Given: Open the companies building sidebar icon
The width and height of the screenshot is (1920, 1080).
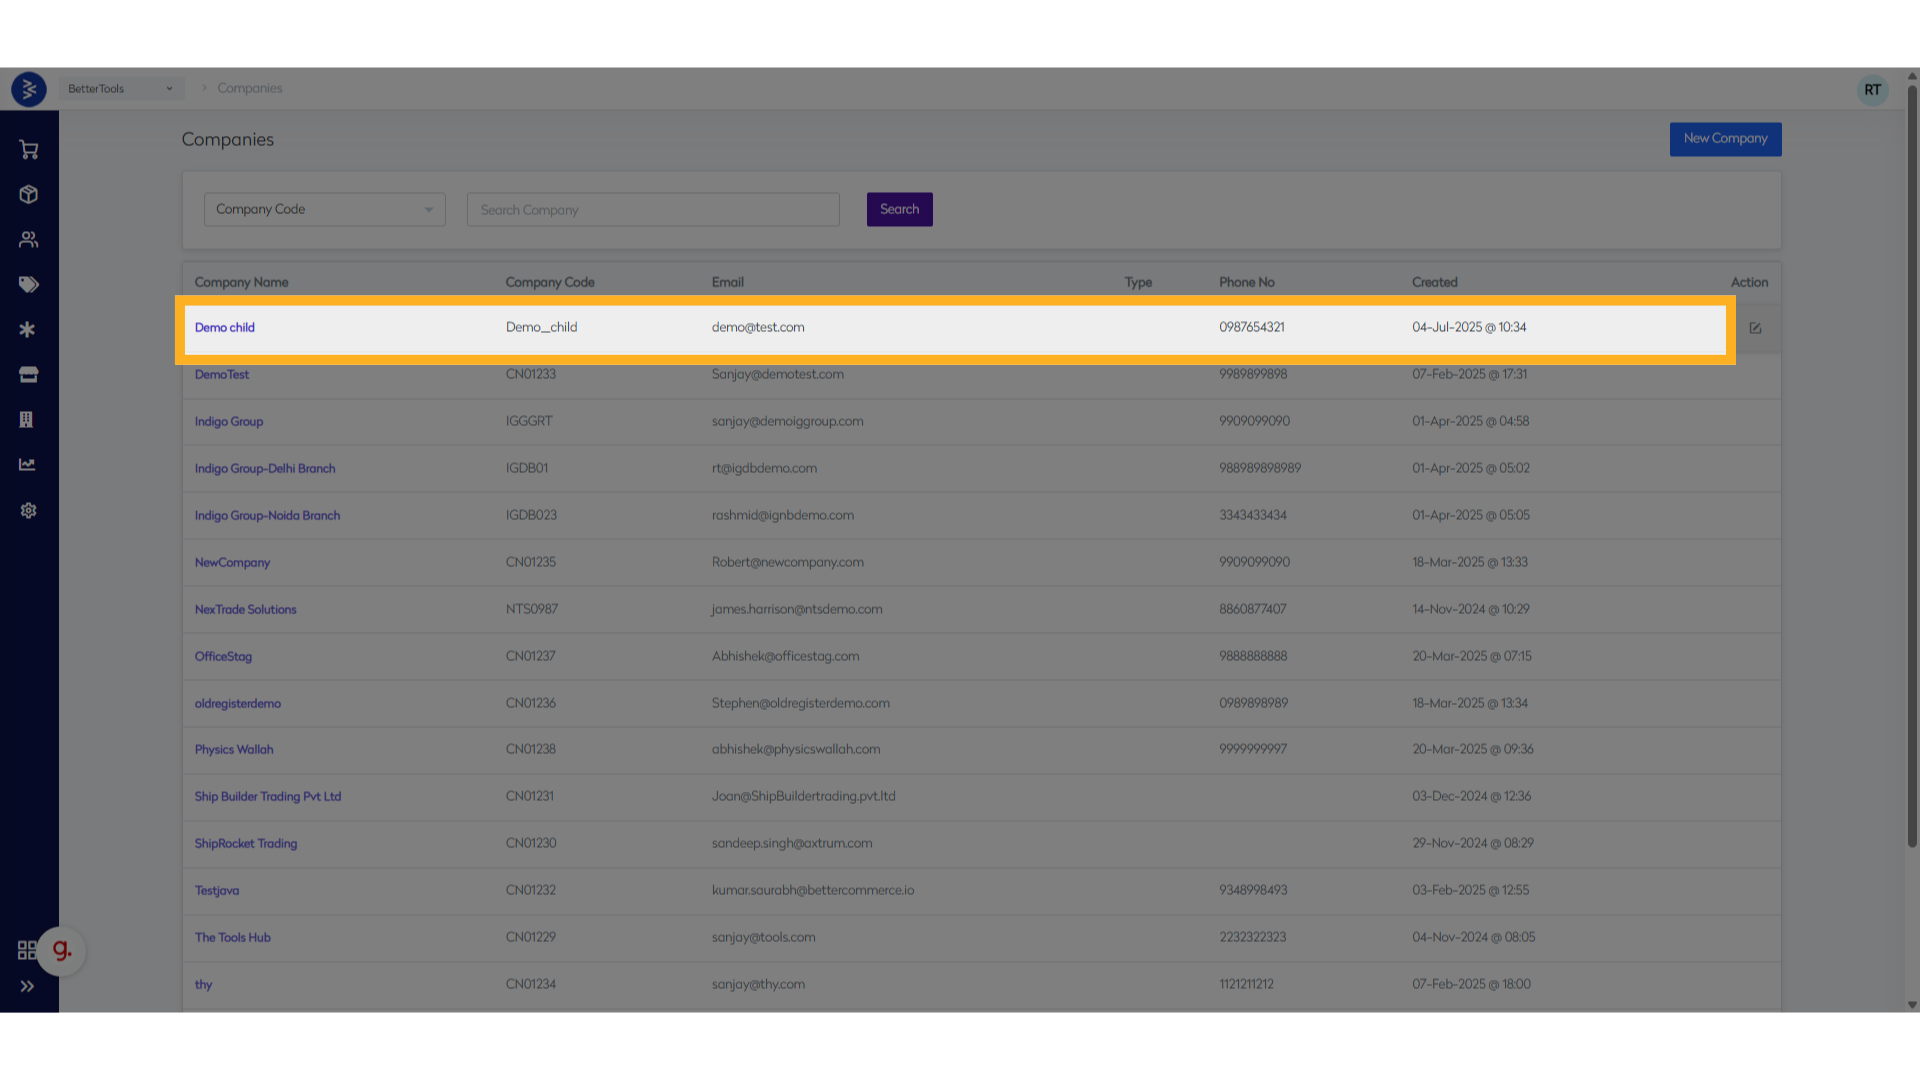Looking at the screenshot, I should pos(27,420).
